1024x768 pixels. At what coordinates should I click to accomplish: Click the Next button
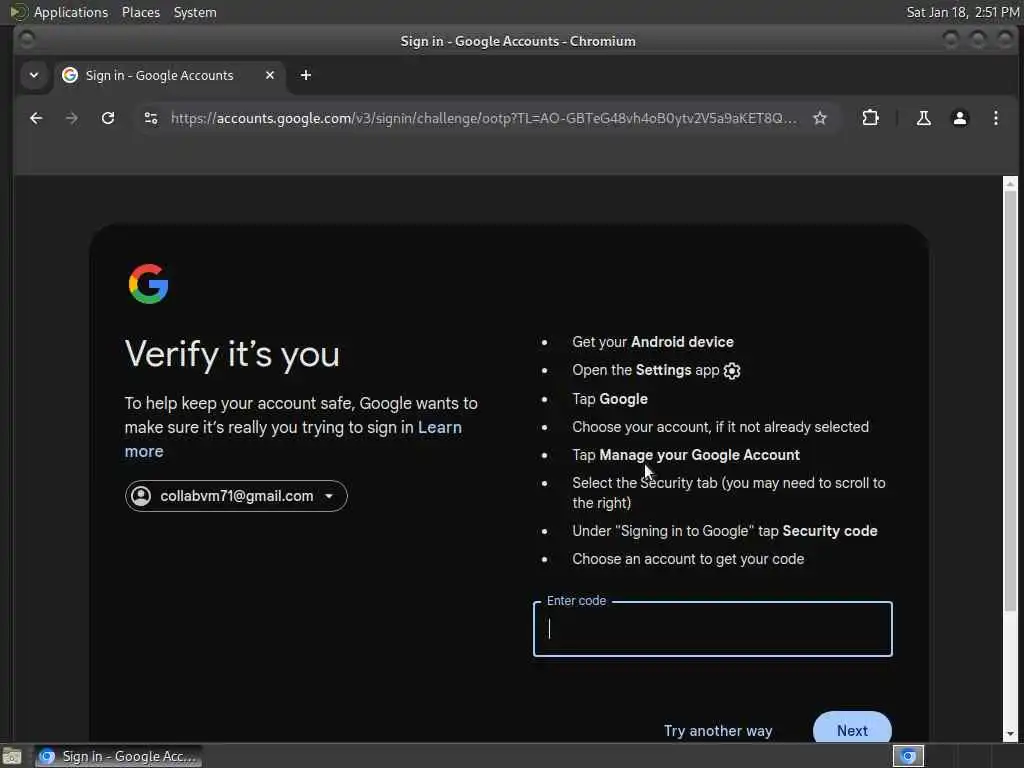pyautogui.click(x=852, y=729)
